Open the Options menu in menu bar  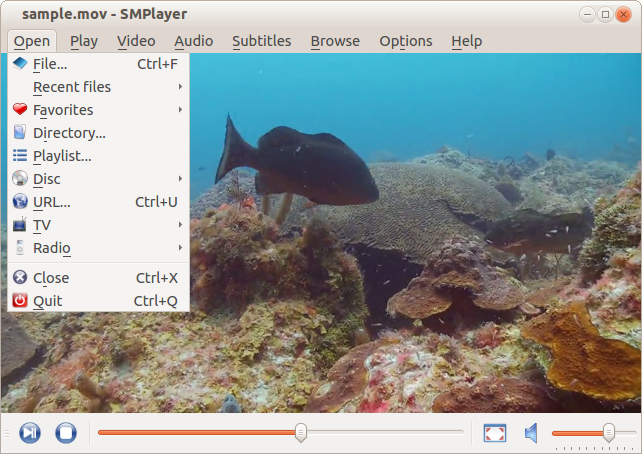405,41
